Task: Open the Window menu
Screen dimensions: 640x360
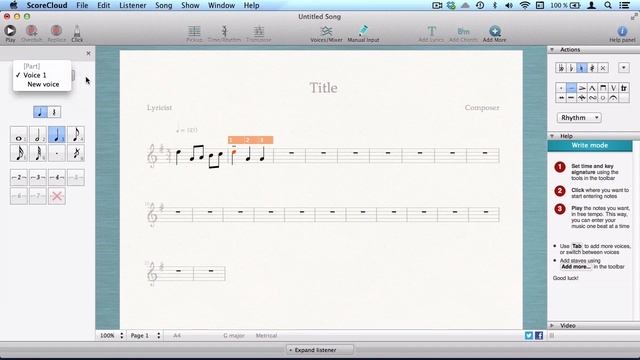Action: coord(221,5)
